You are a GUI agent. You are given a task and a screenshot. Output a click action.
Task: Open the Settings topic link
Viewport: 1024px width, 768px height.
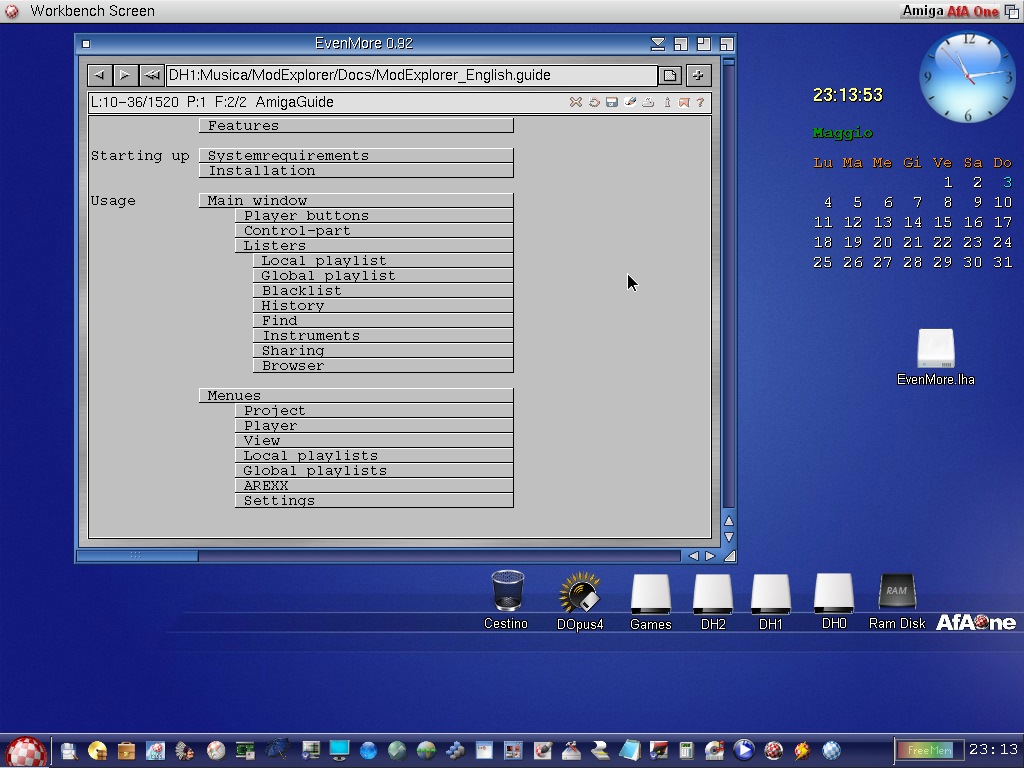pyautogui.click(x=373, y=501)
